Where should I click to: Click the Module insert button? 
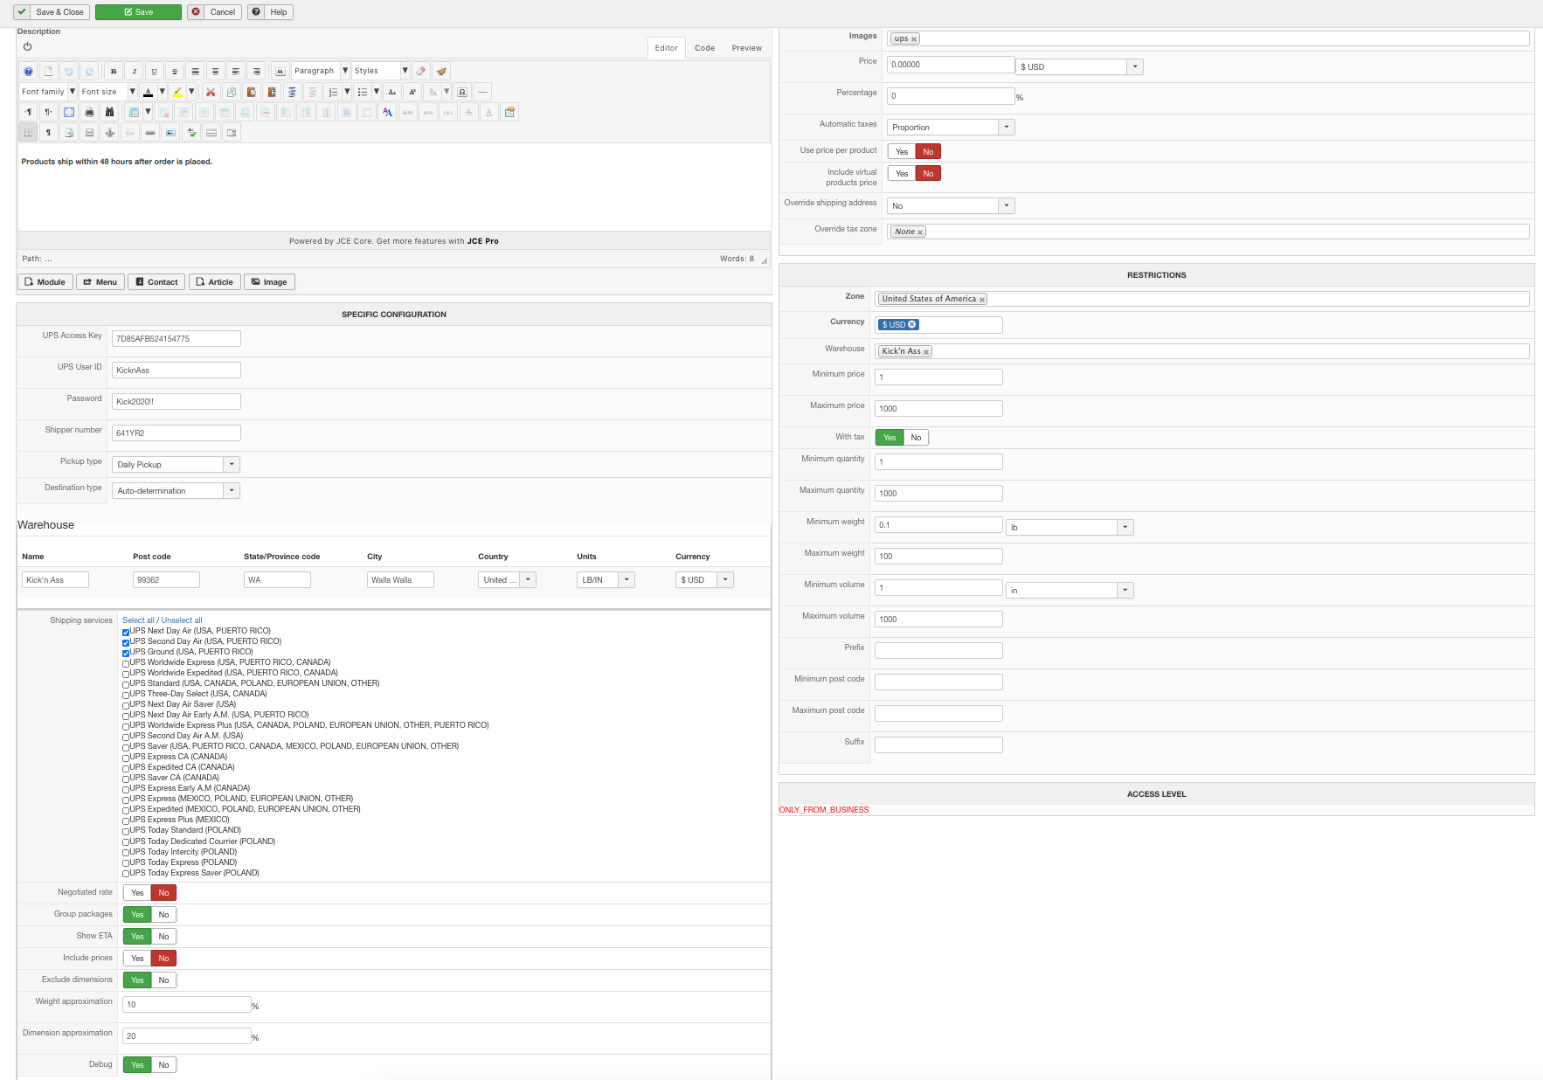click(x=45, y=282)
